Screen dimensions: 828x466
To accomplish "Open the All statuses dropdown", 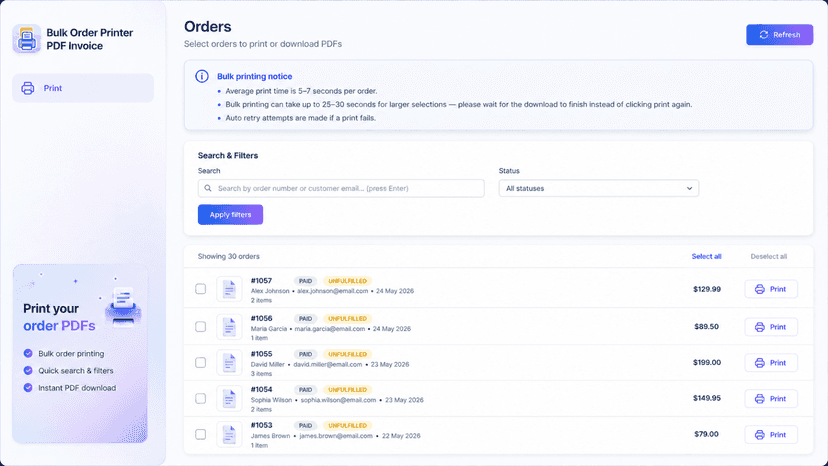I will pos(599,189).
